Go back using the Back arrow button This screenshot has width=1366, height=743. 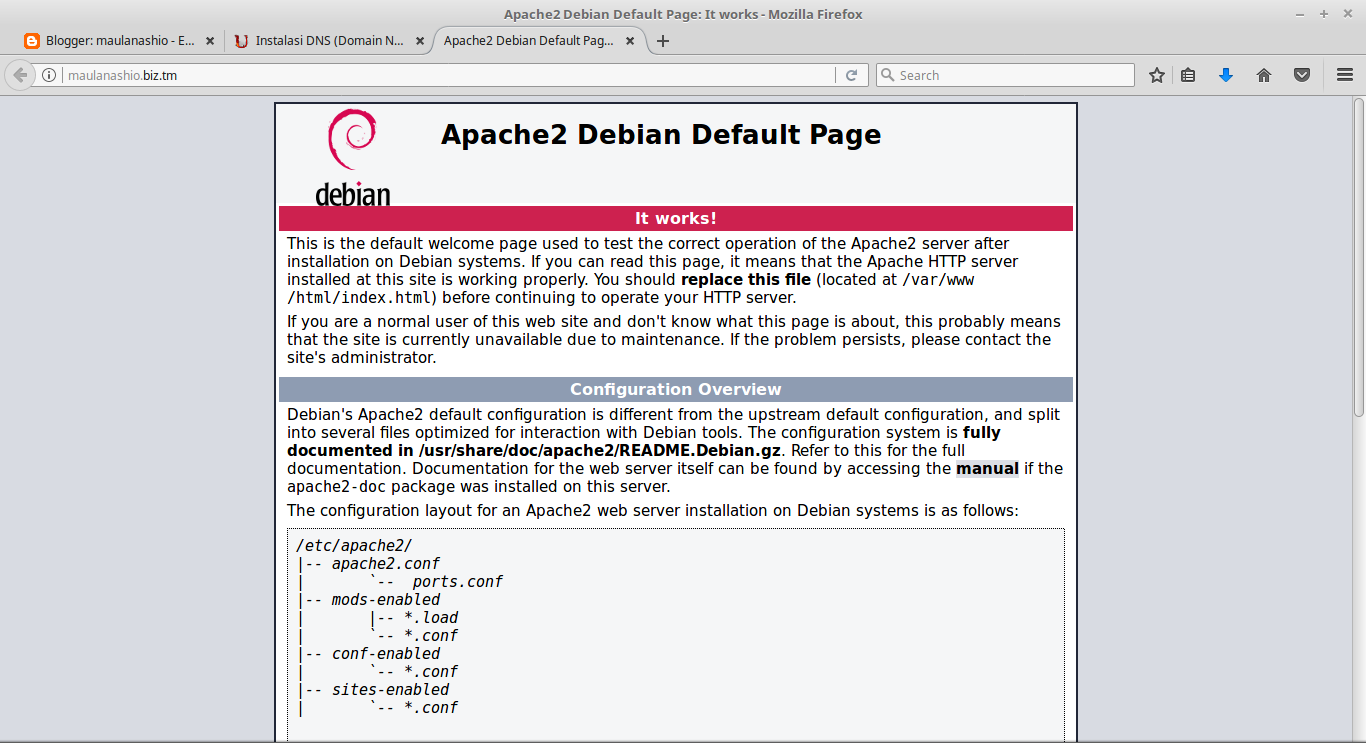(20, 75)
